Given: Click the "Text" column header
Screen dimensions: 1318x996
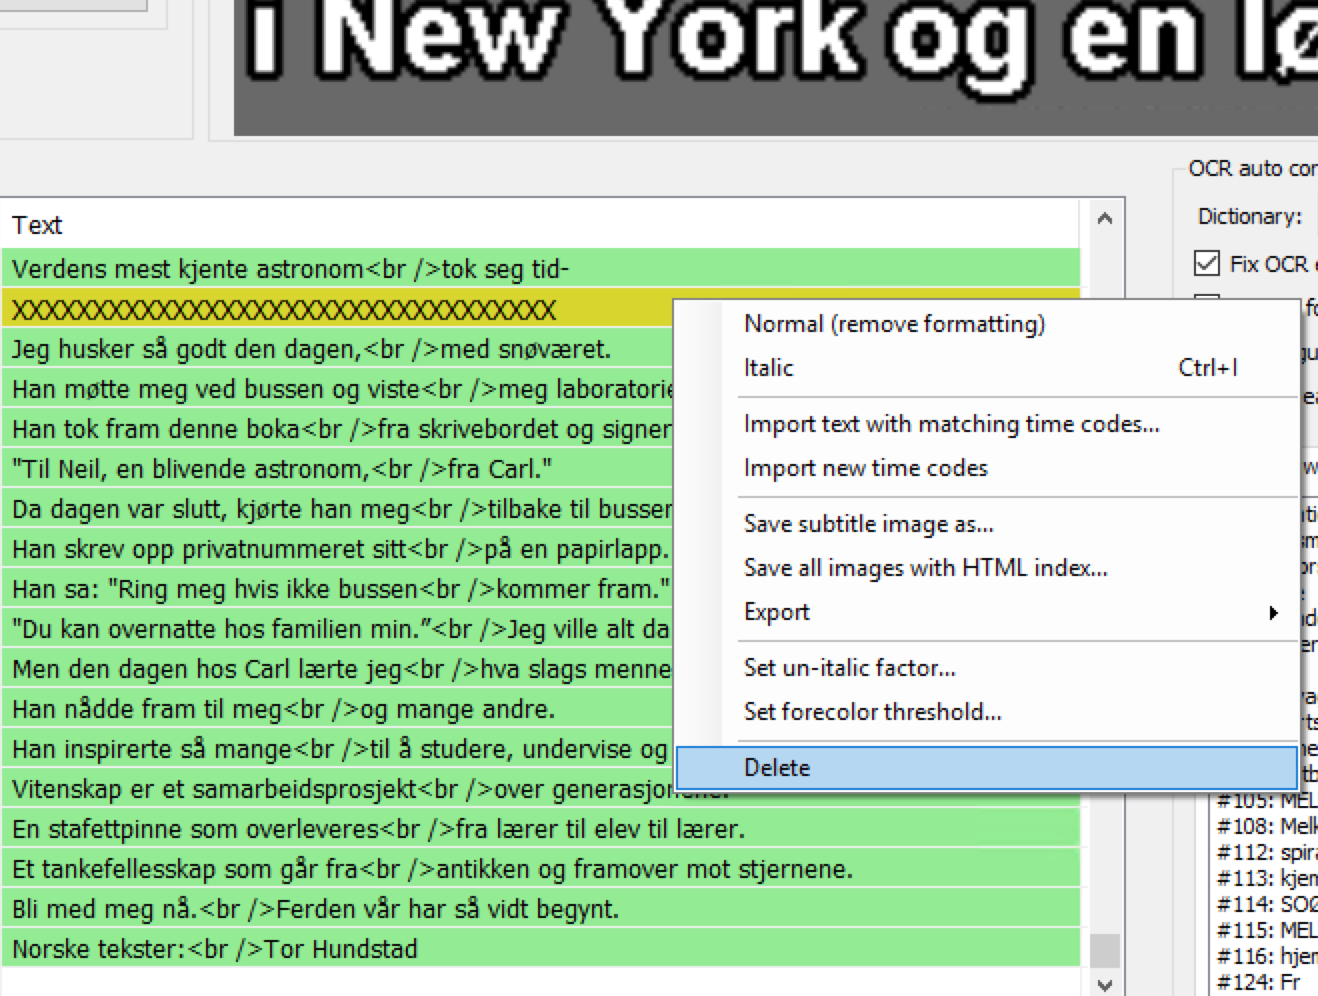Looking at the screenshot, I should coord(38,226).
